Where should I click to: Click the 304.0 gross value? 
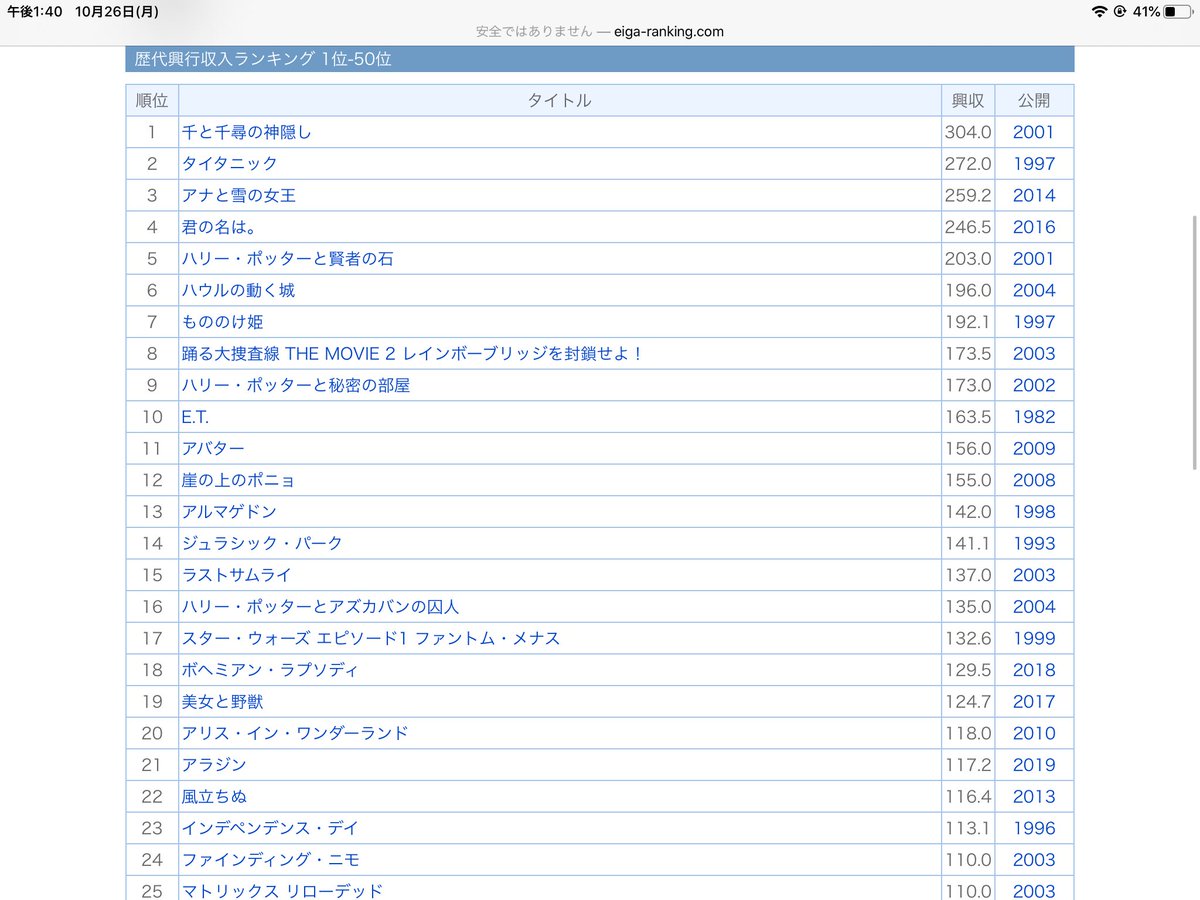pyautogui.click(x=968, y=132)
